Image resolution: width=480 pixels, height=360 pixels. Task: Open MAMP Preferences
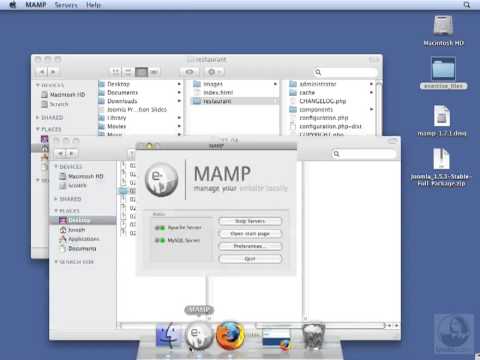pyautogui.click(x=250, y=246)
